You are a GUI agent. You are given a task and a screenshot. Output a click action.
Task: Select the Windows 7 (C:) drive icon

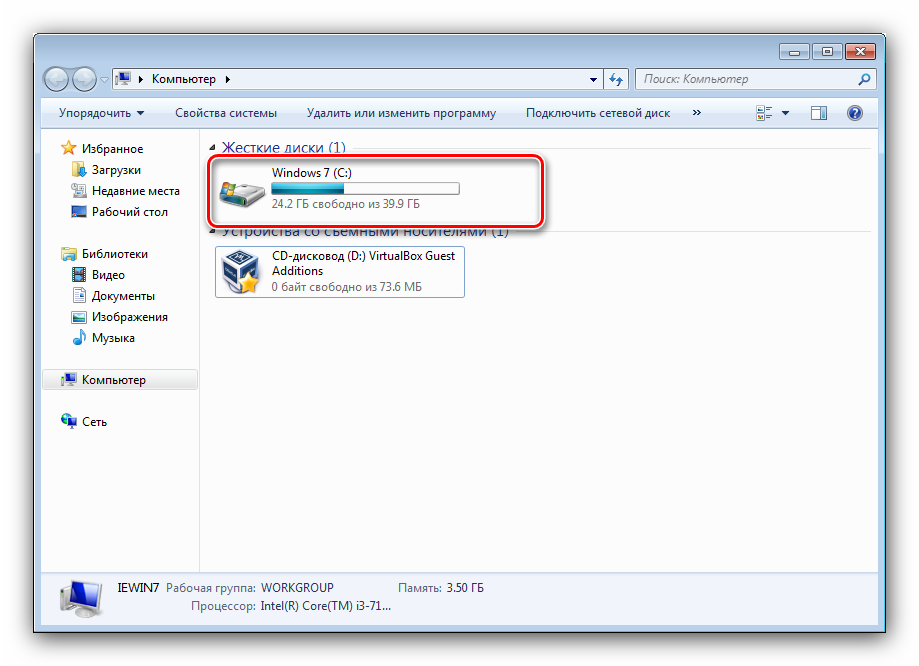click(x=242, y=192)
